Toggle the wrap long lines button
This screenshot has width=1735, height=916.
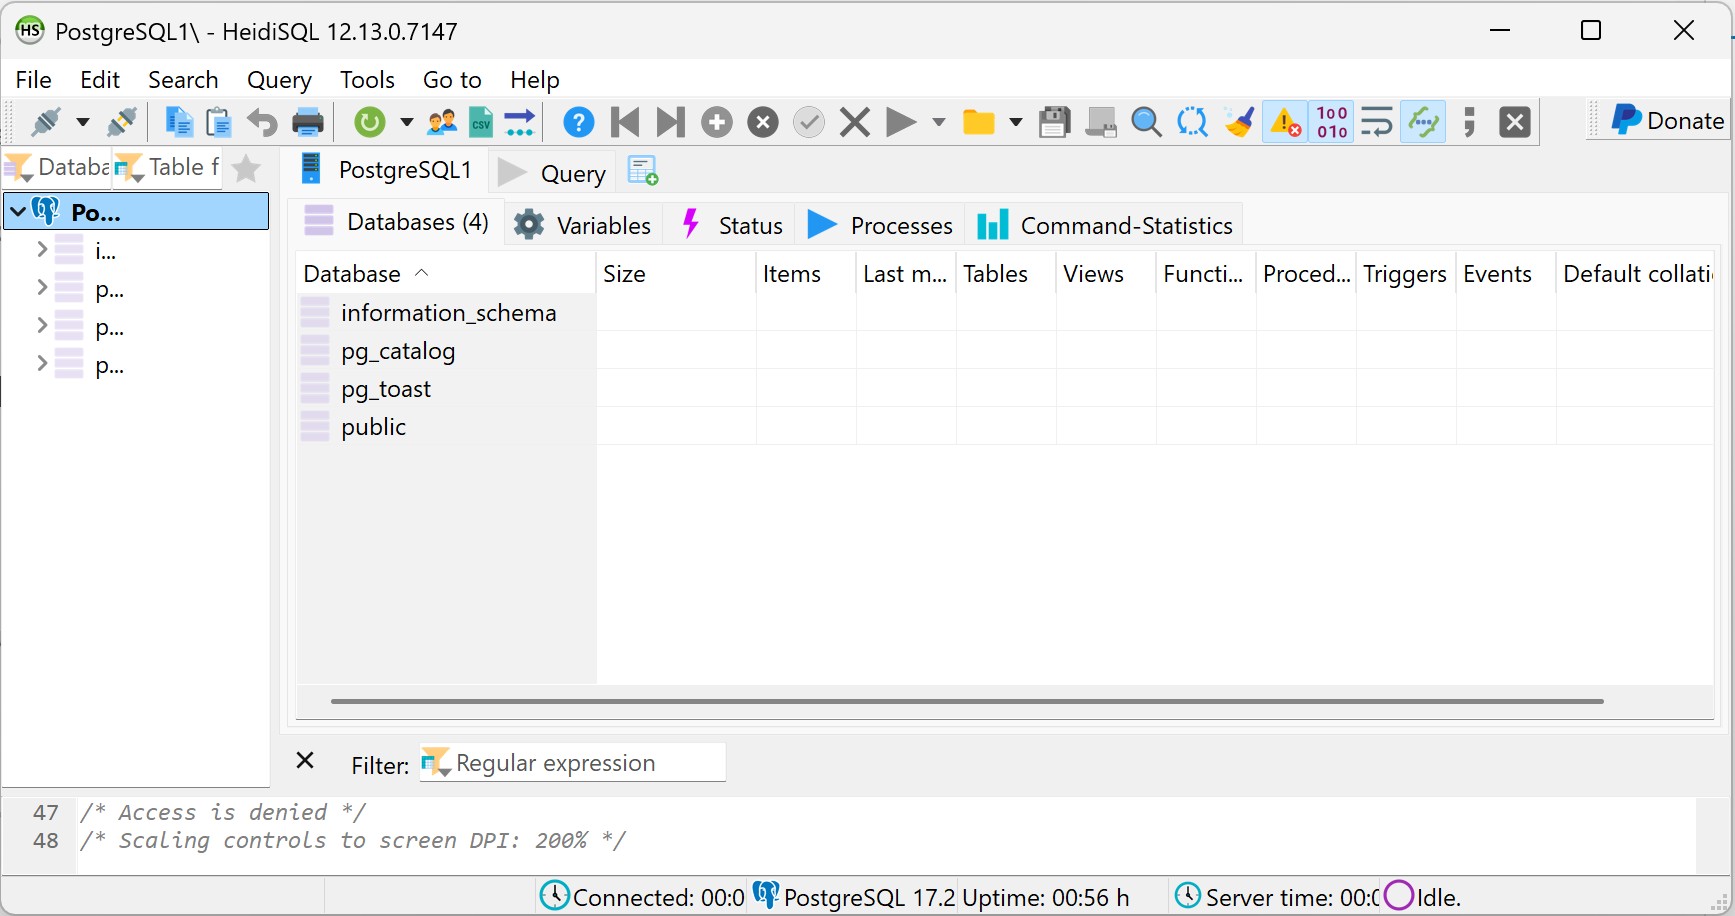pos(1377,122)
